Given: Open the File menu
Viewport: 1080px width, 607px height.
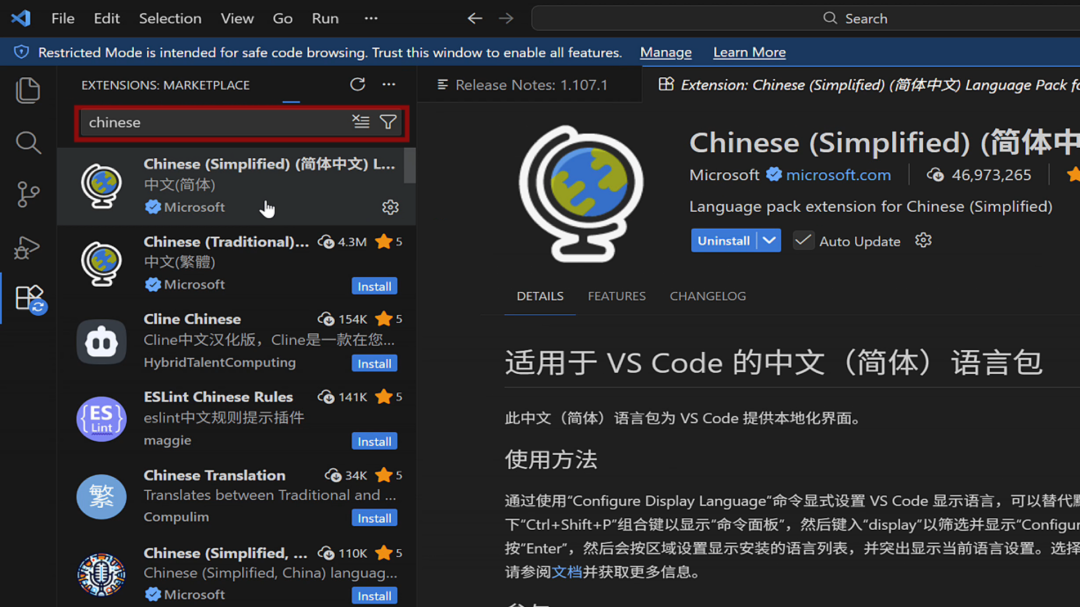Looking at the screenshot, I should click(63, 18).
